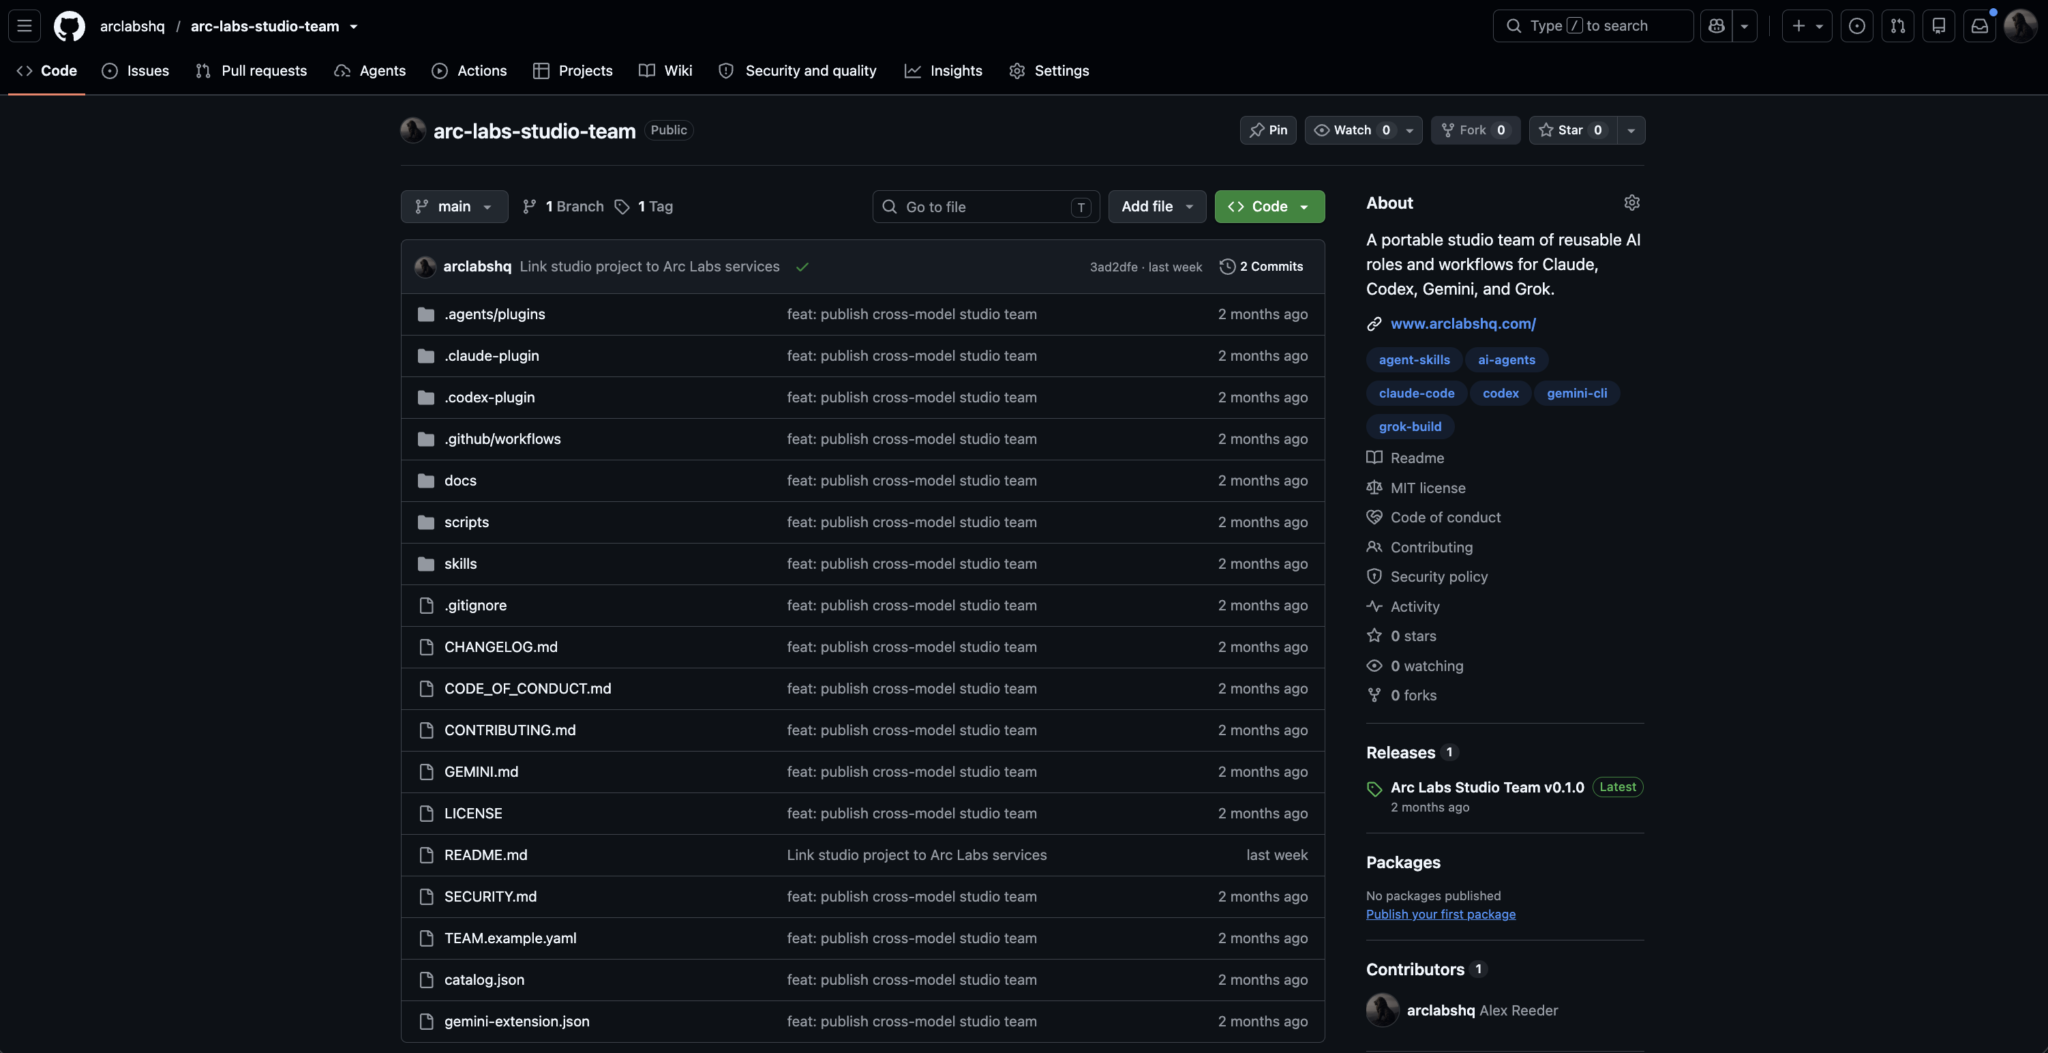Open the Arc Labs Studio Team v0.1.0 release
Screen dimensions: 2048x1053
1487,788
